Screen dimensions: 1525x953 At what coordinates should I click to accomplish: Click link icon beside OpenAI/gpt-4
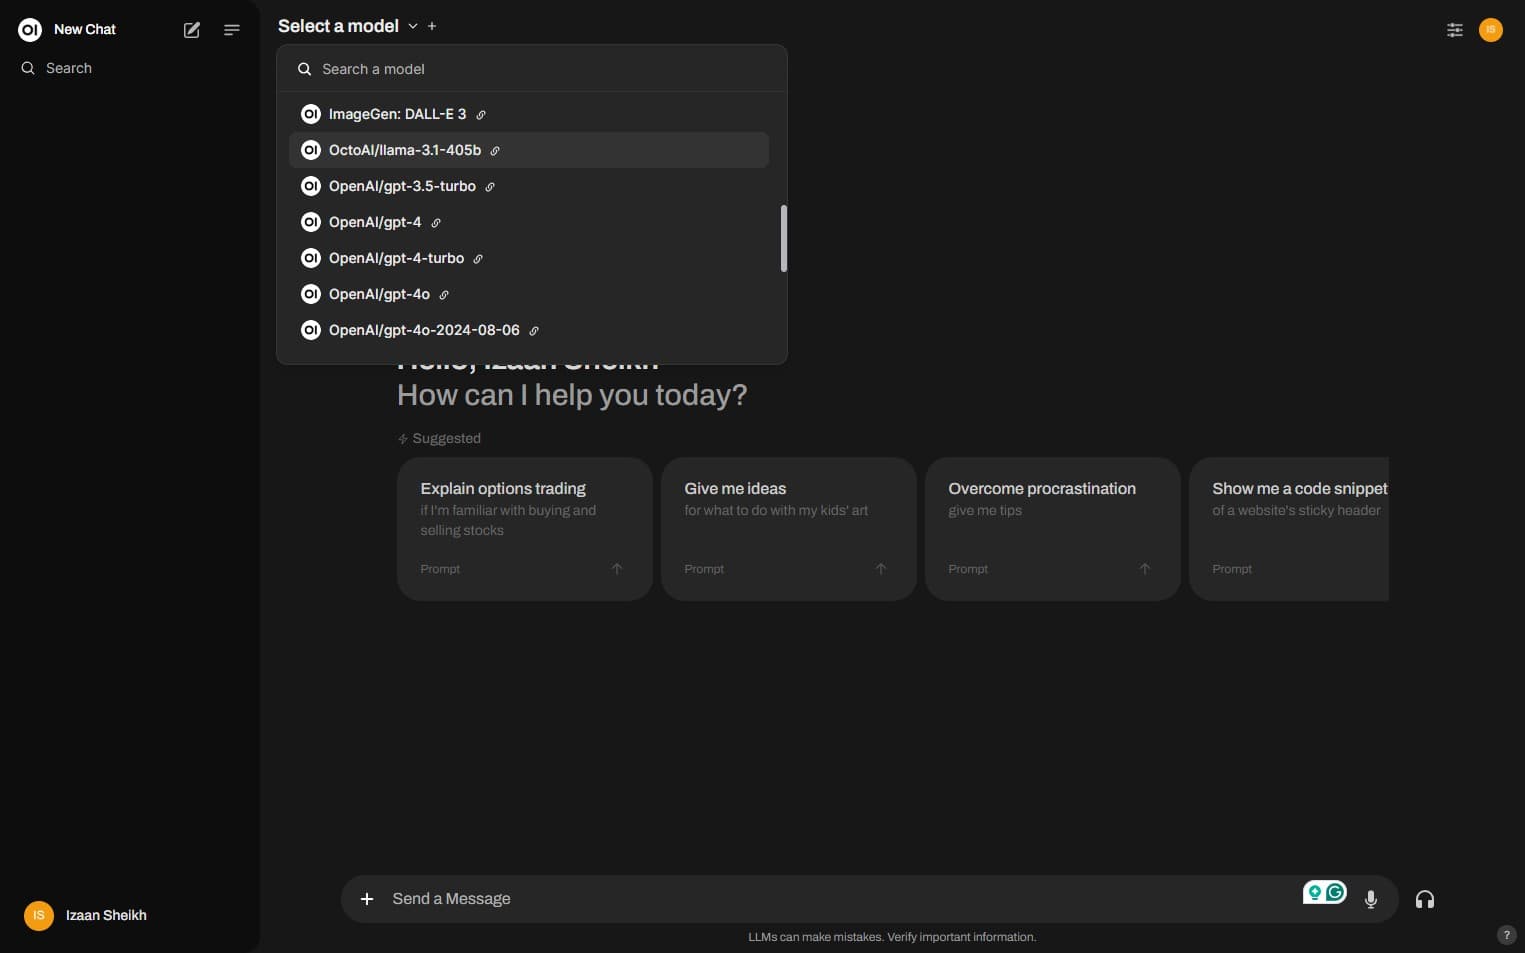(x=436, y=223)
